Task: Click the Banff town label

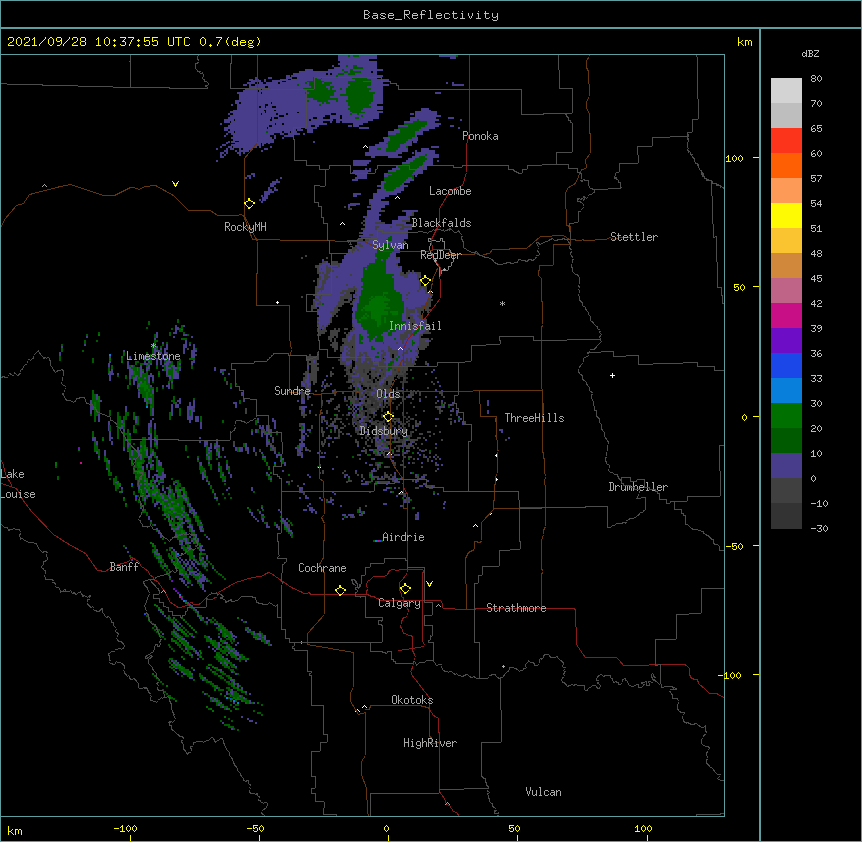Action: pos(124,567)
